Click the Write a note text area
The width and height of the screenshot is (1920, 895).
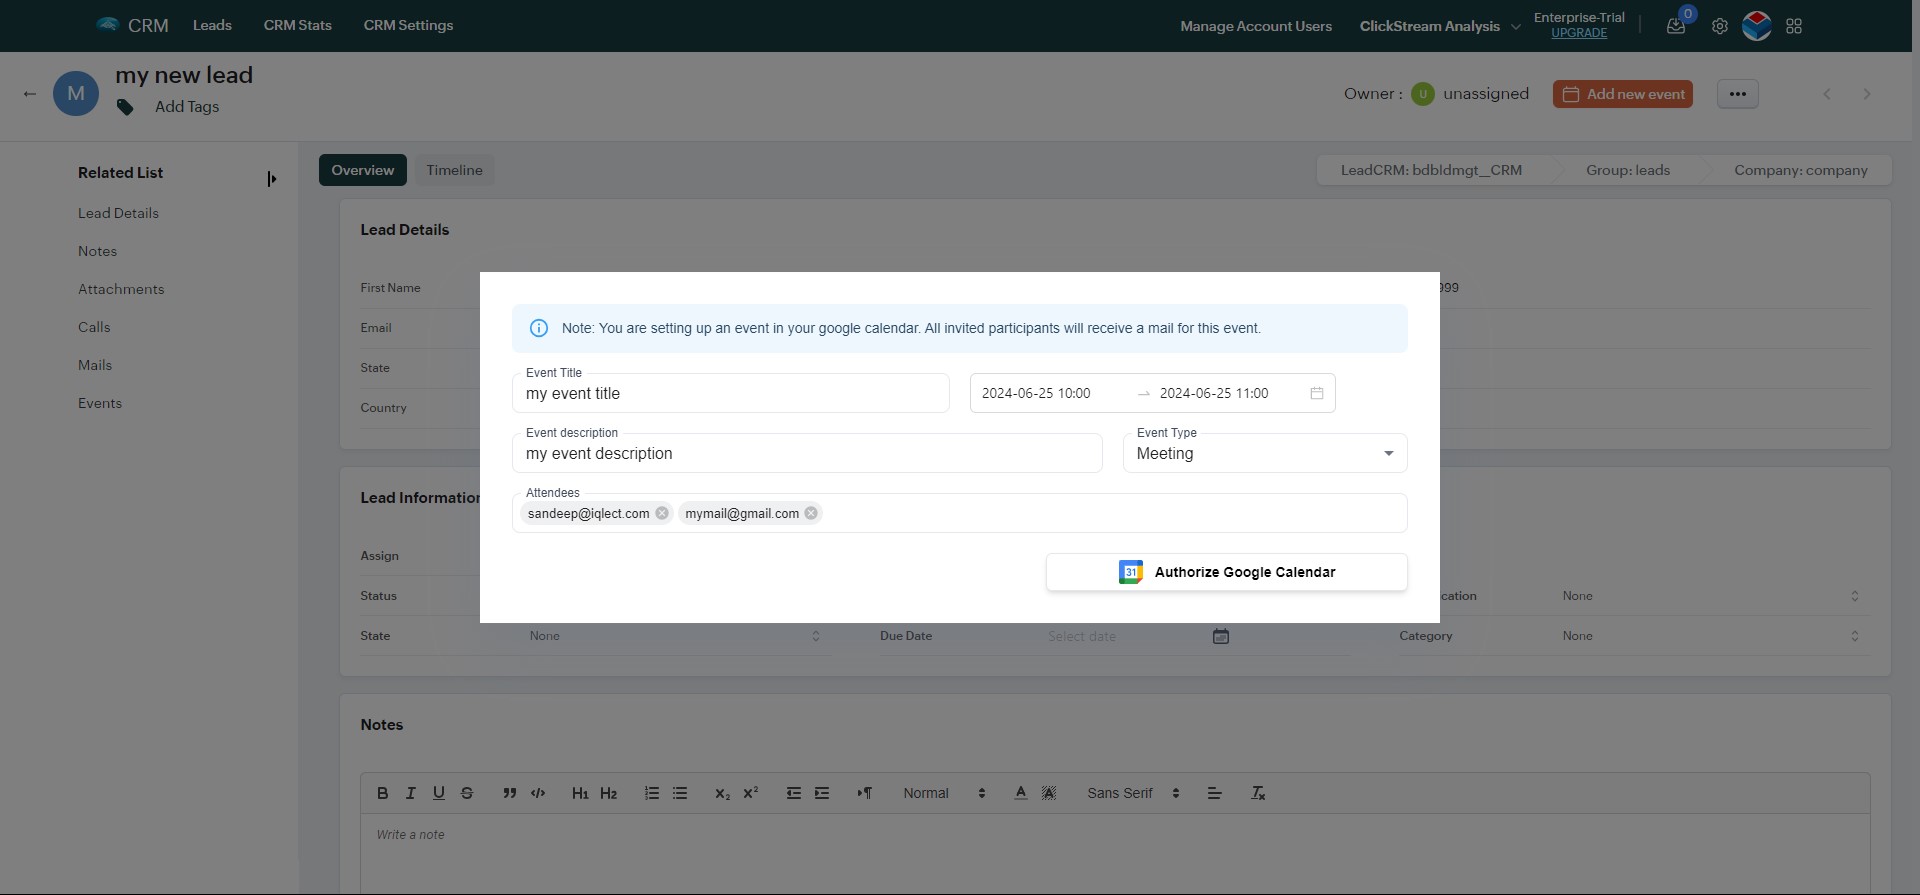tap(1115, 853)
